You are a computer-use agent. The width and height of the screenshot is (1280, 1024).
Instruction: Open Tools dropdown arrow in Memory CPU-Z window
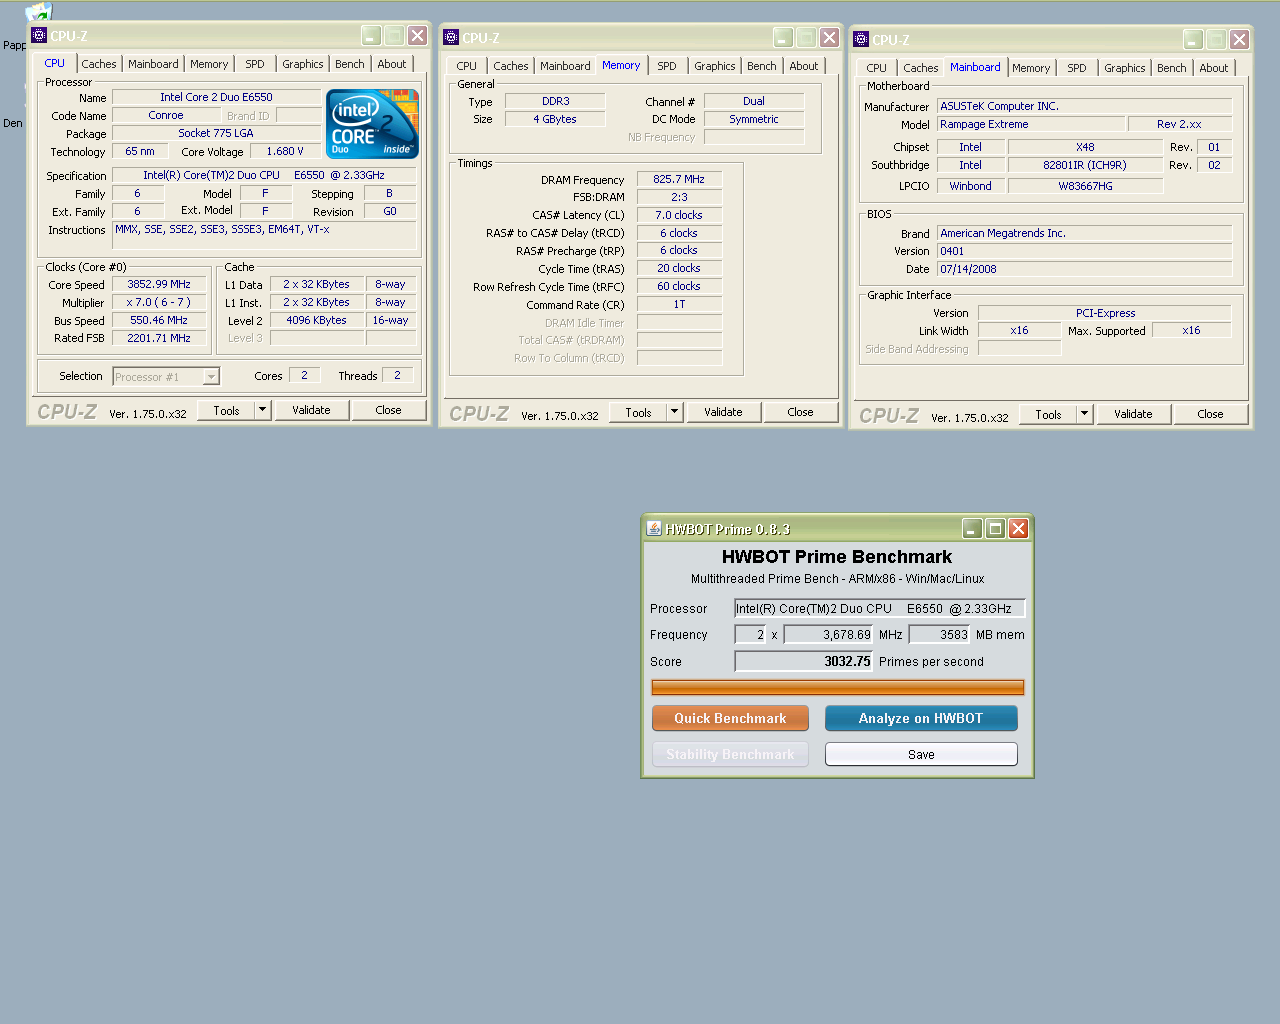675,412
